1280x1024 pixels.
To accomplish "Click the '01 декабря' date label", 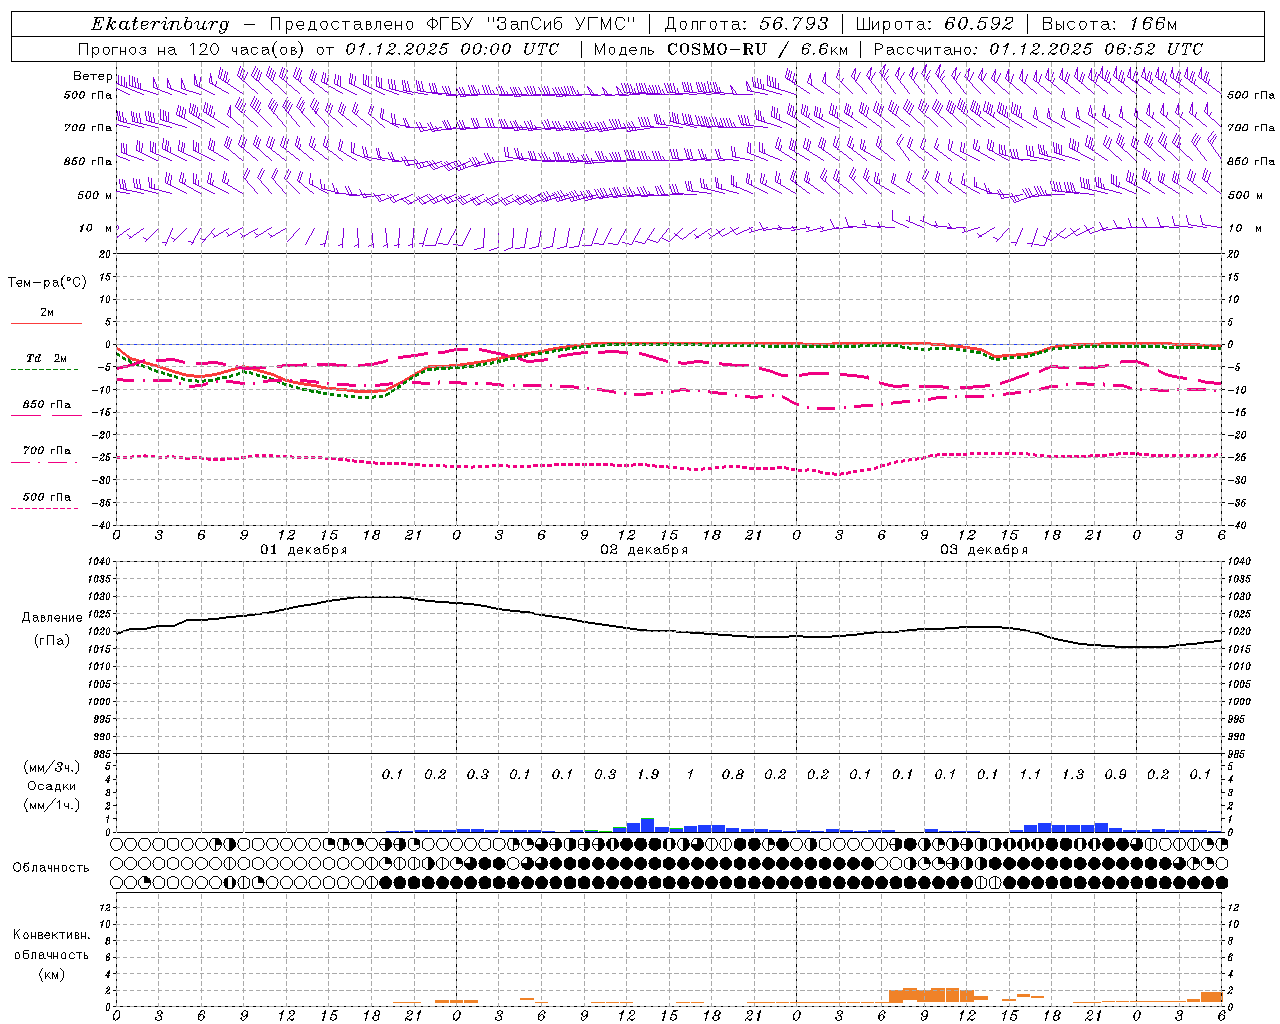I will 304,550.
